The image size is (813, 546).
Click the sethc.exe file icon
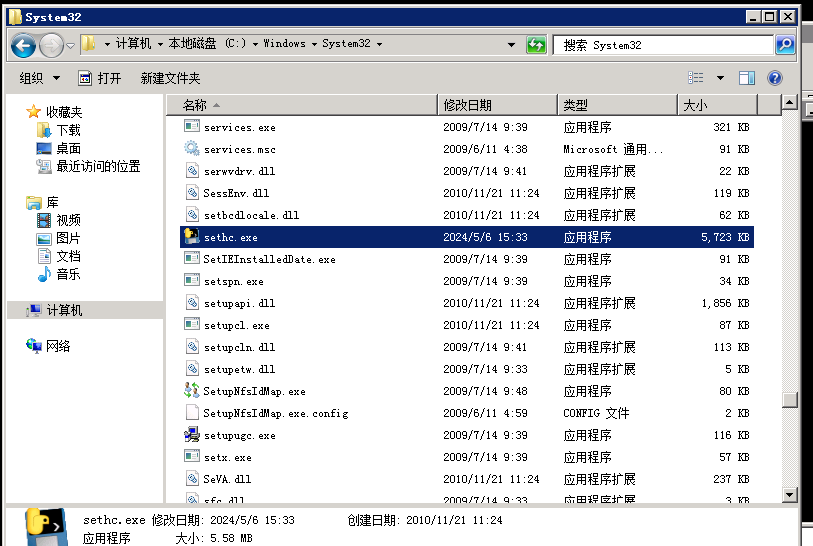(x=192, y=236)
